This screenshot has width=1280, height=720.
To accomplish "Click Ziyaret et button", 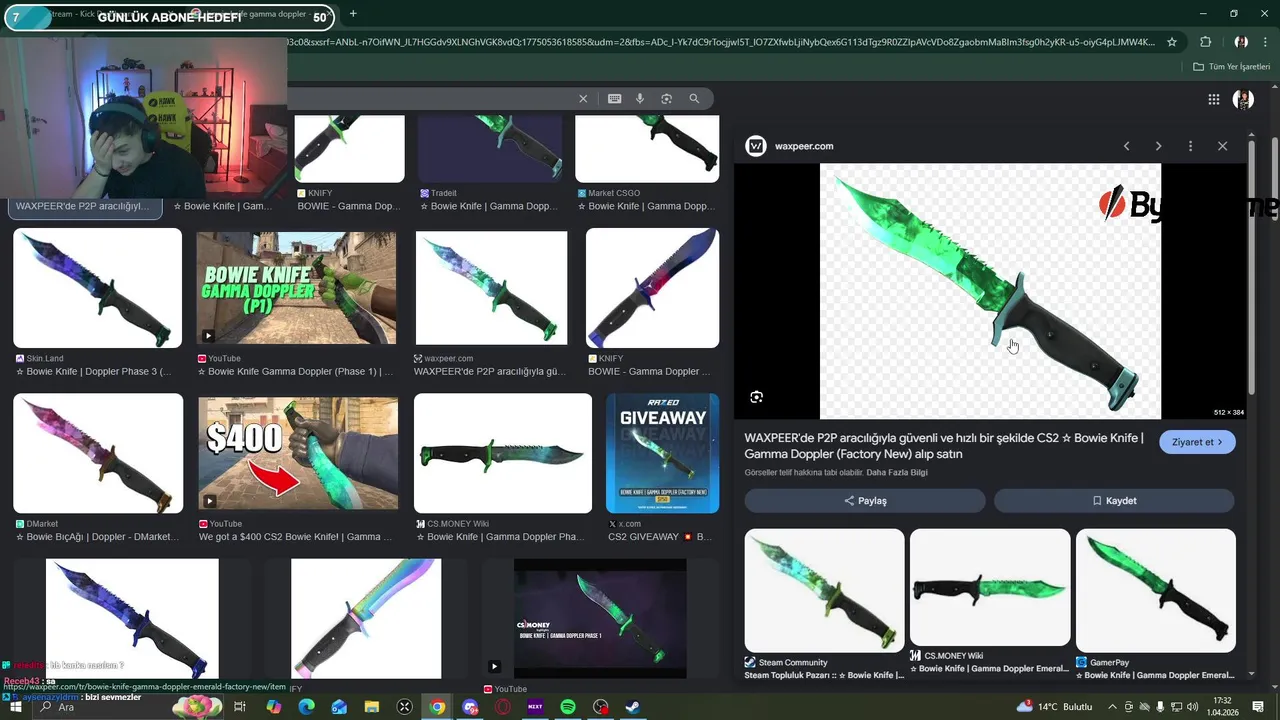I will click(x=1197, y=442).
